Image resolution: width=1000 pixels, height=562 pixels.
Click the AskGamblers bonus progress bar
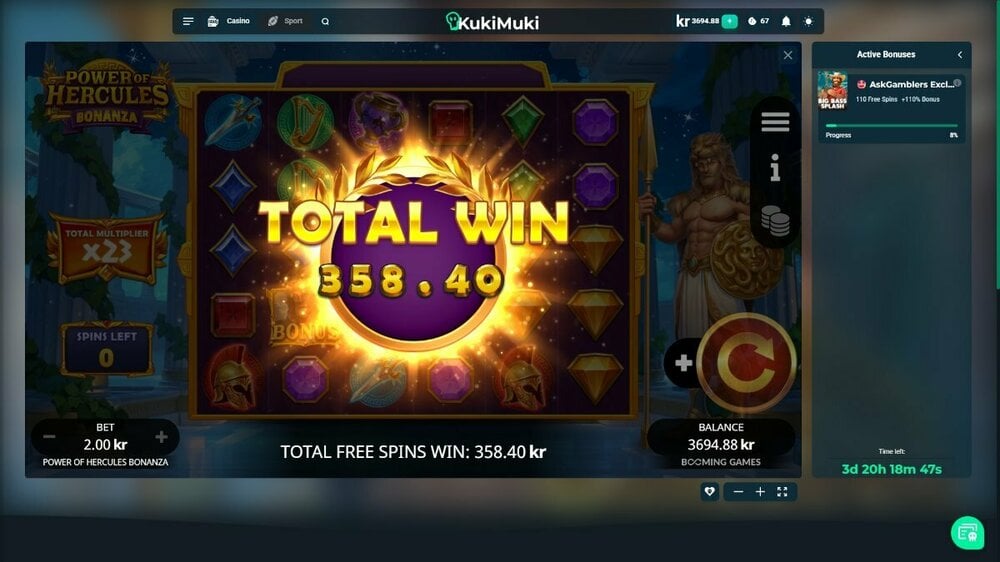[892, 126]
